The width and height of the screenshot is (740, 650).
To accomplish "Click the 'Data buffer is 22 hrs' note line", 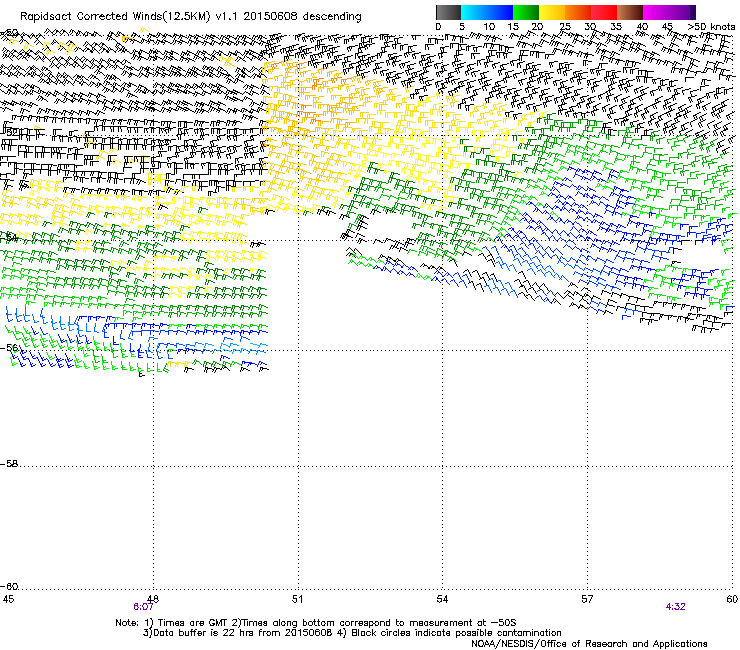I will tap(352, 633).
